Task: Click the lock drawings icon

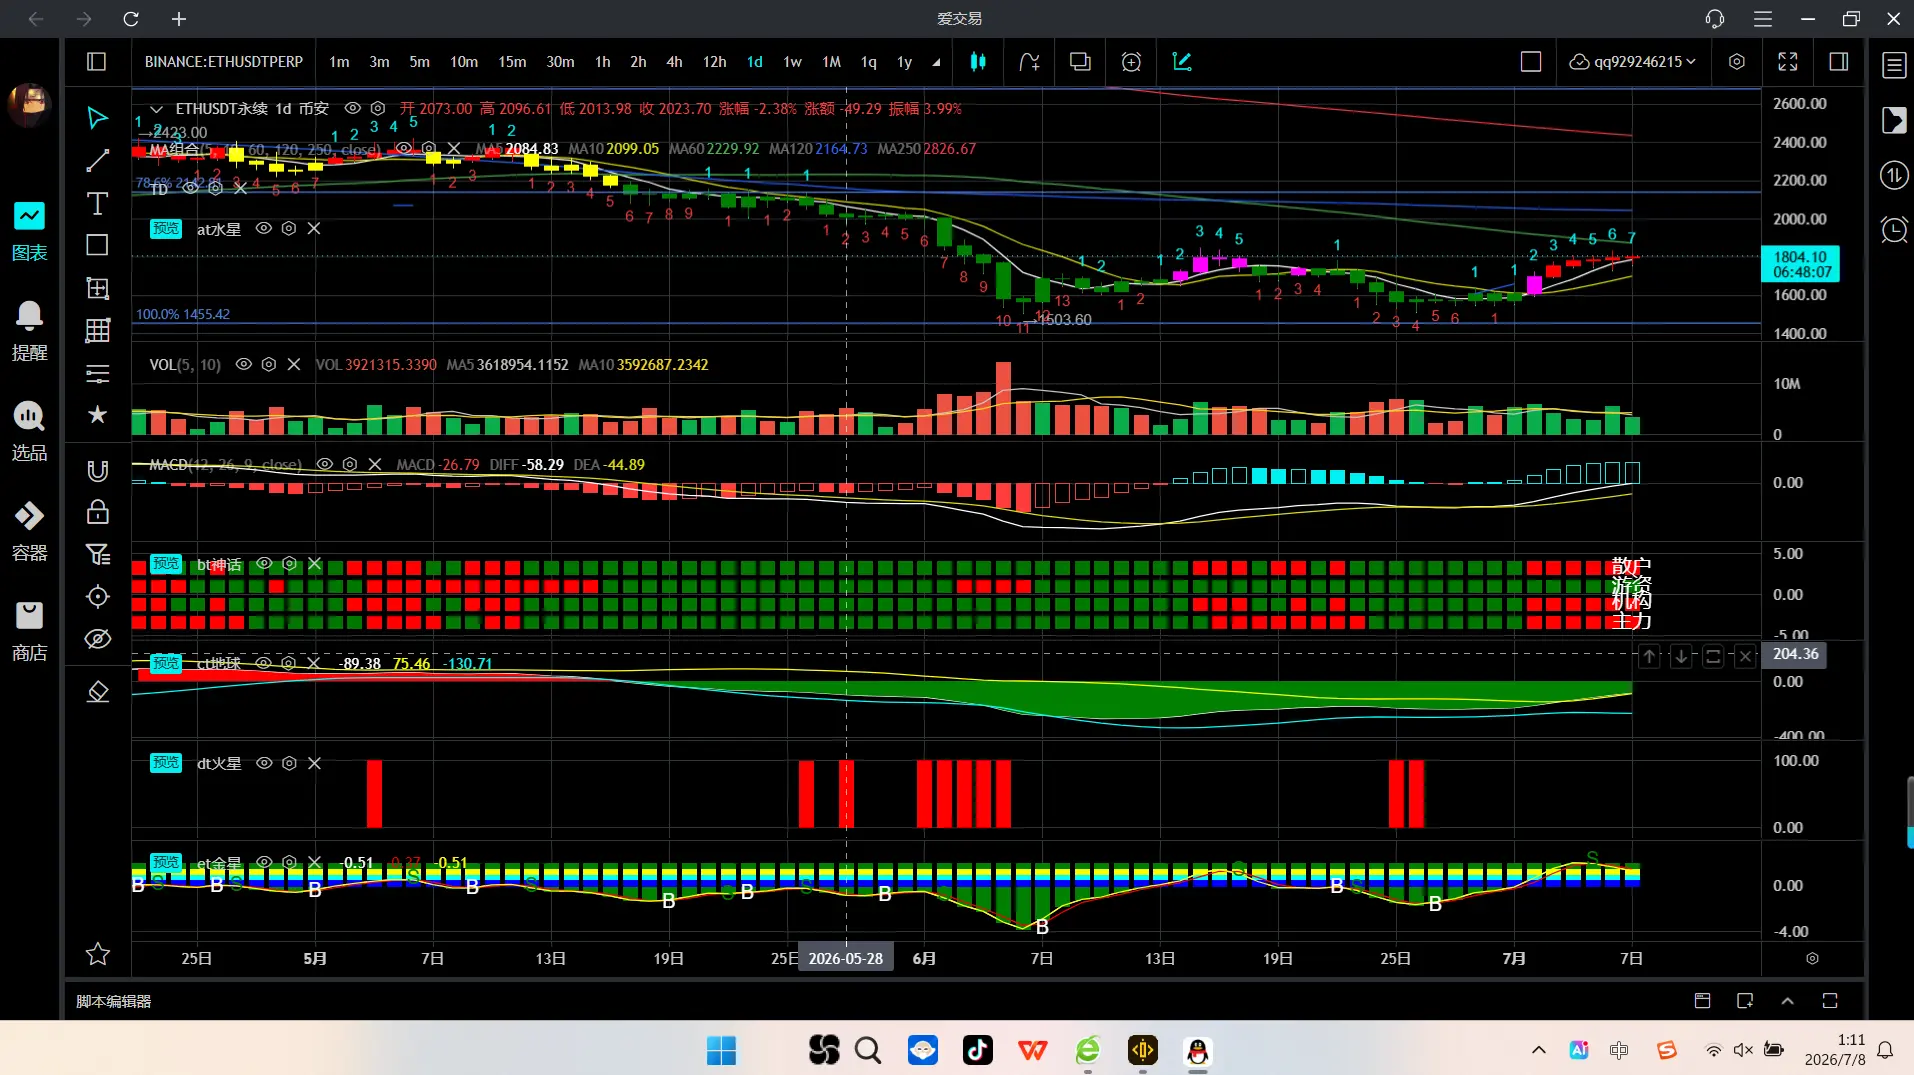Action: pyautogui.click(x=97, y=512)
